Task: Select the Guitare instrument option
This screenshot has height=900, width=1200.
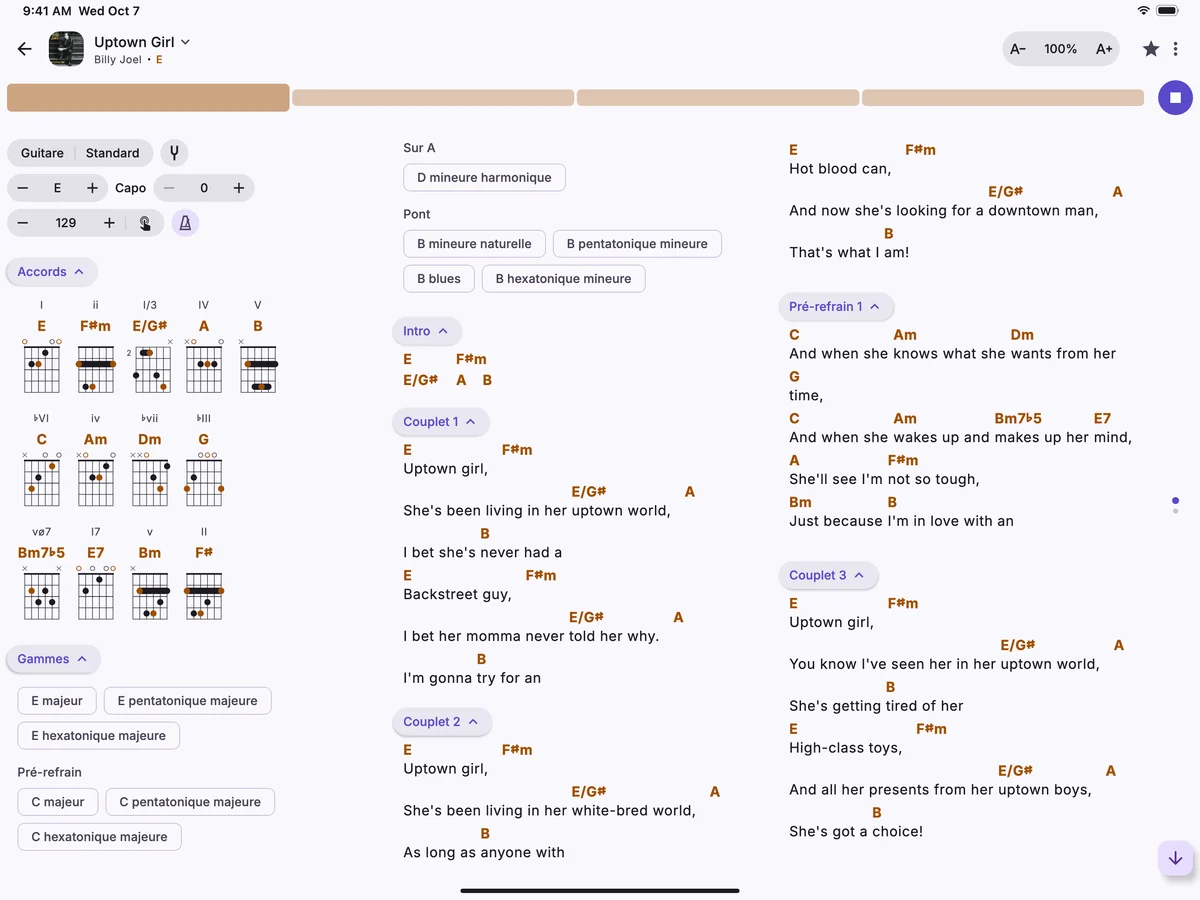Action: coord(42,153)
